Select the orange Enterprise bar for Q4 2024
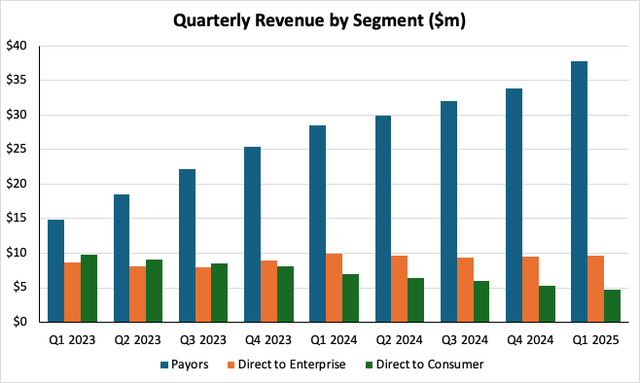This screenshot has height=383, width=640. tap(531, 289)
